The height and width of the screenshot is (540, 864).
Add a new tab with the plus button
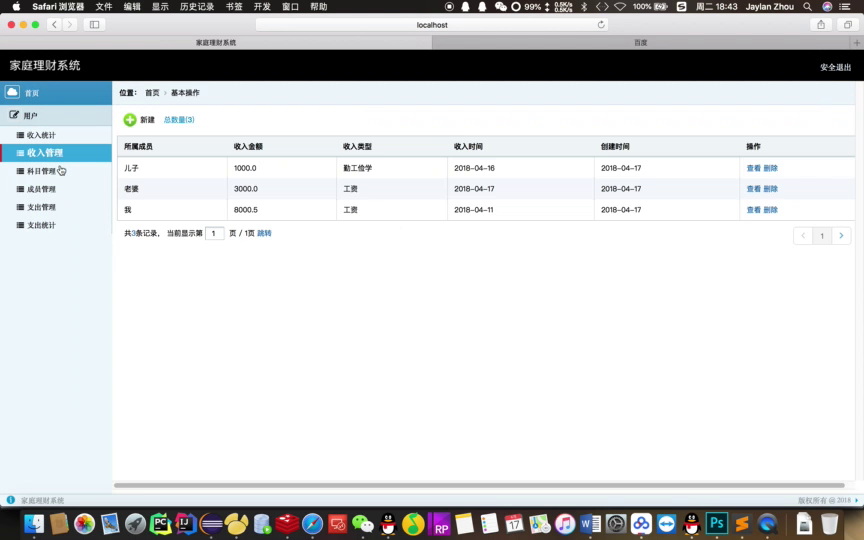click(857, 42)
